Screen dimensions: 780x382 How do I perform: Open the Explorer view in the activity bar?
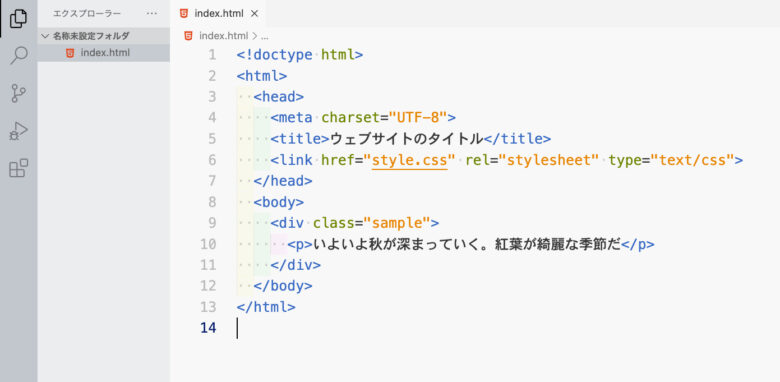pos(18,18)
